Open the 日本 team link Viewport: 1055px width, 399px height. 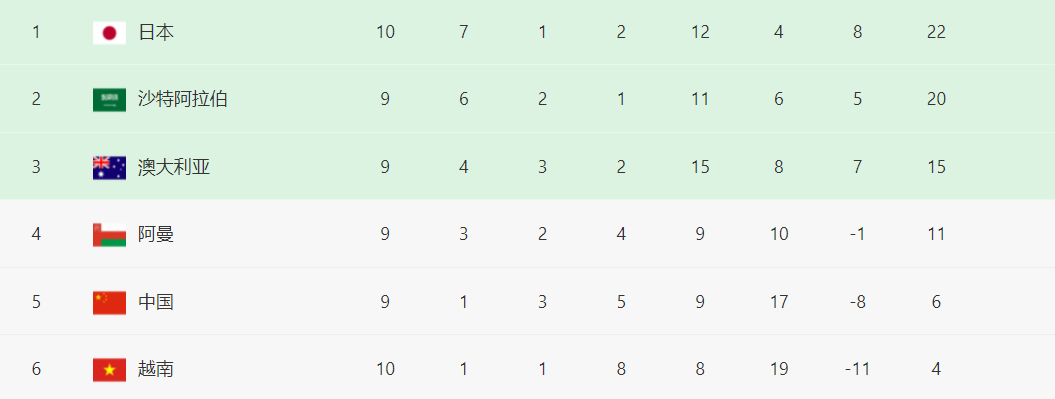156,32
